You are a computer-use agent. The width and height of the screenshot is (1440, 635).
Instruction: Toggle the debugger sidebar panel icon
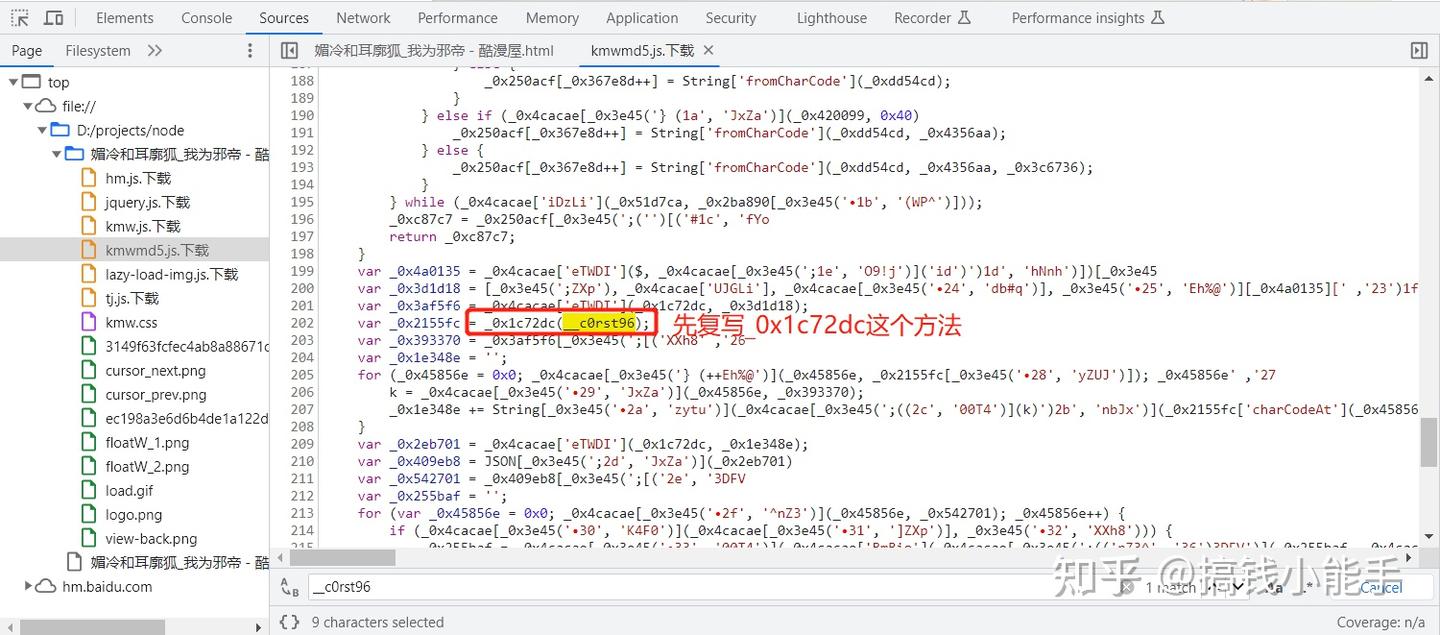click(x=1419, y=50)
